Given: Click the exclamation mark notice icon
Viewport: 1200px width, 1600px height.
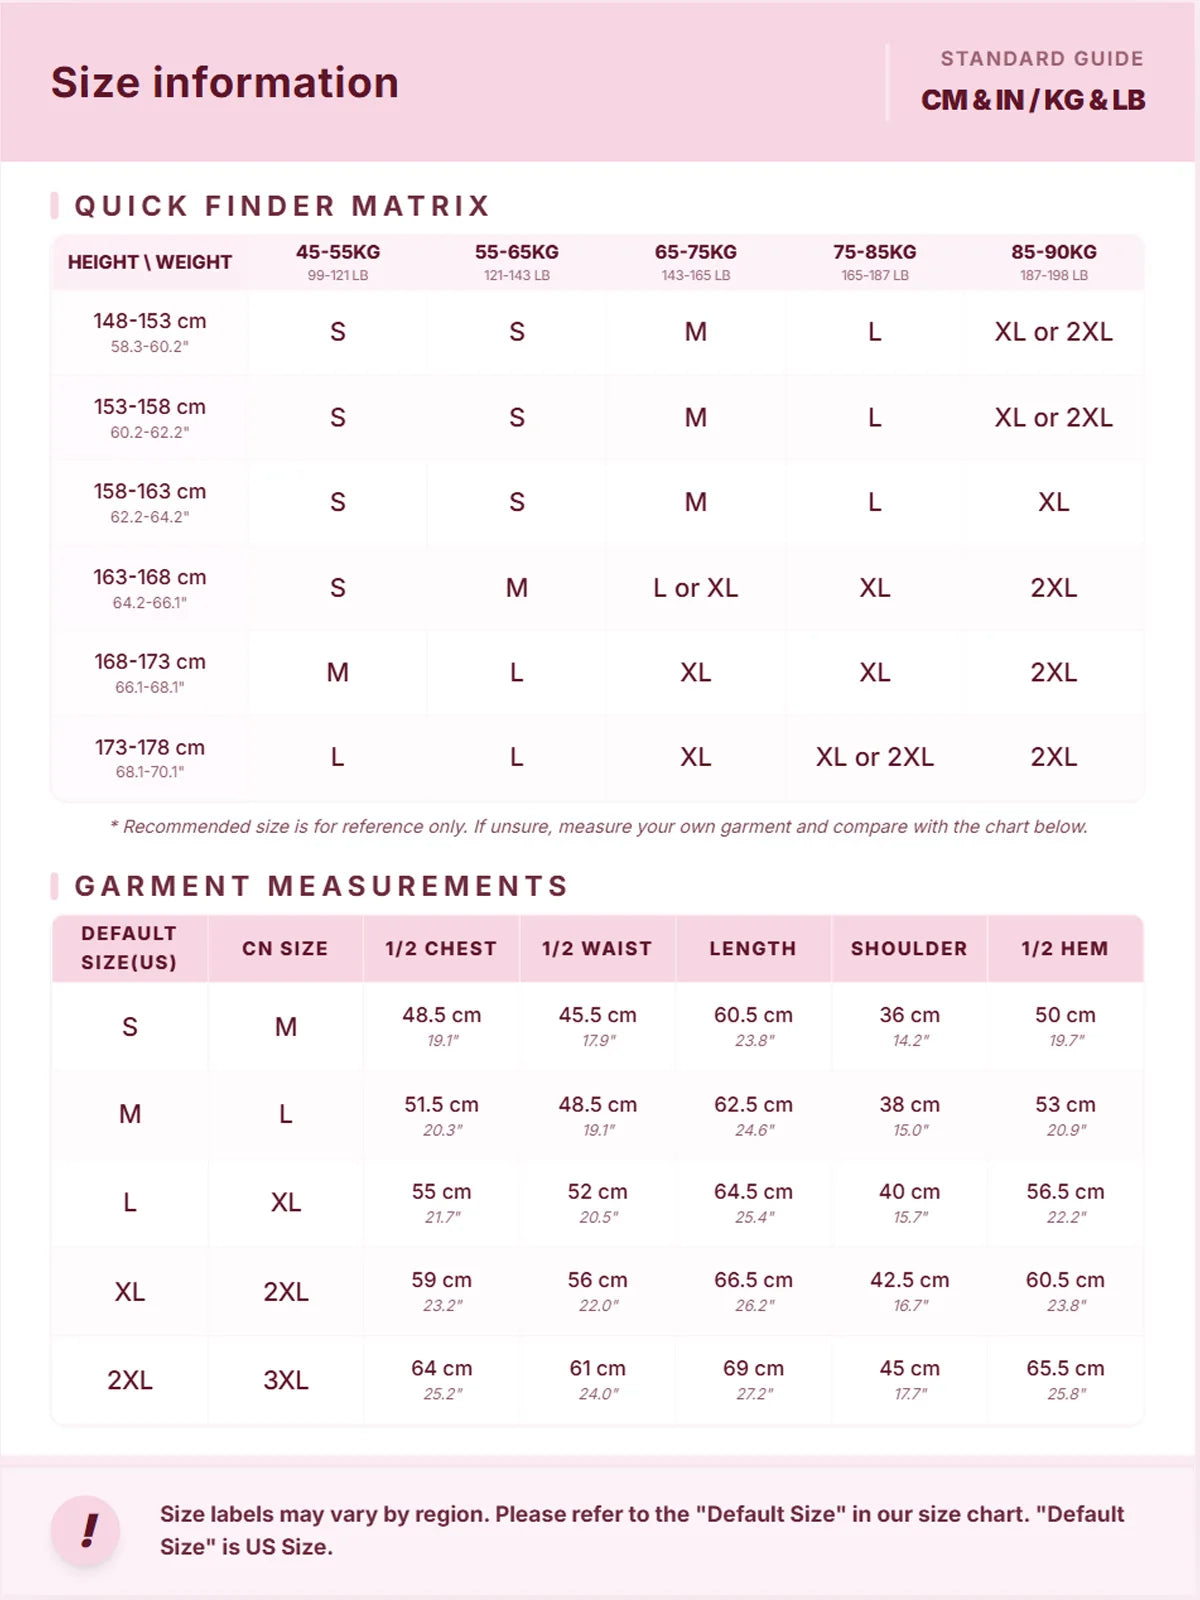Looking at the screenshot, I should 86,1530.
